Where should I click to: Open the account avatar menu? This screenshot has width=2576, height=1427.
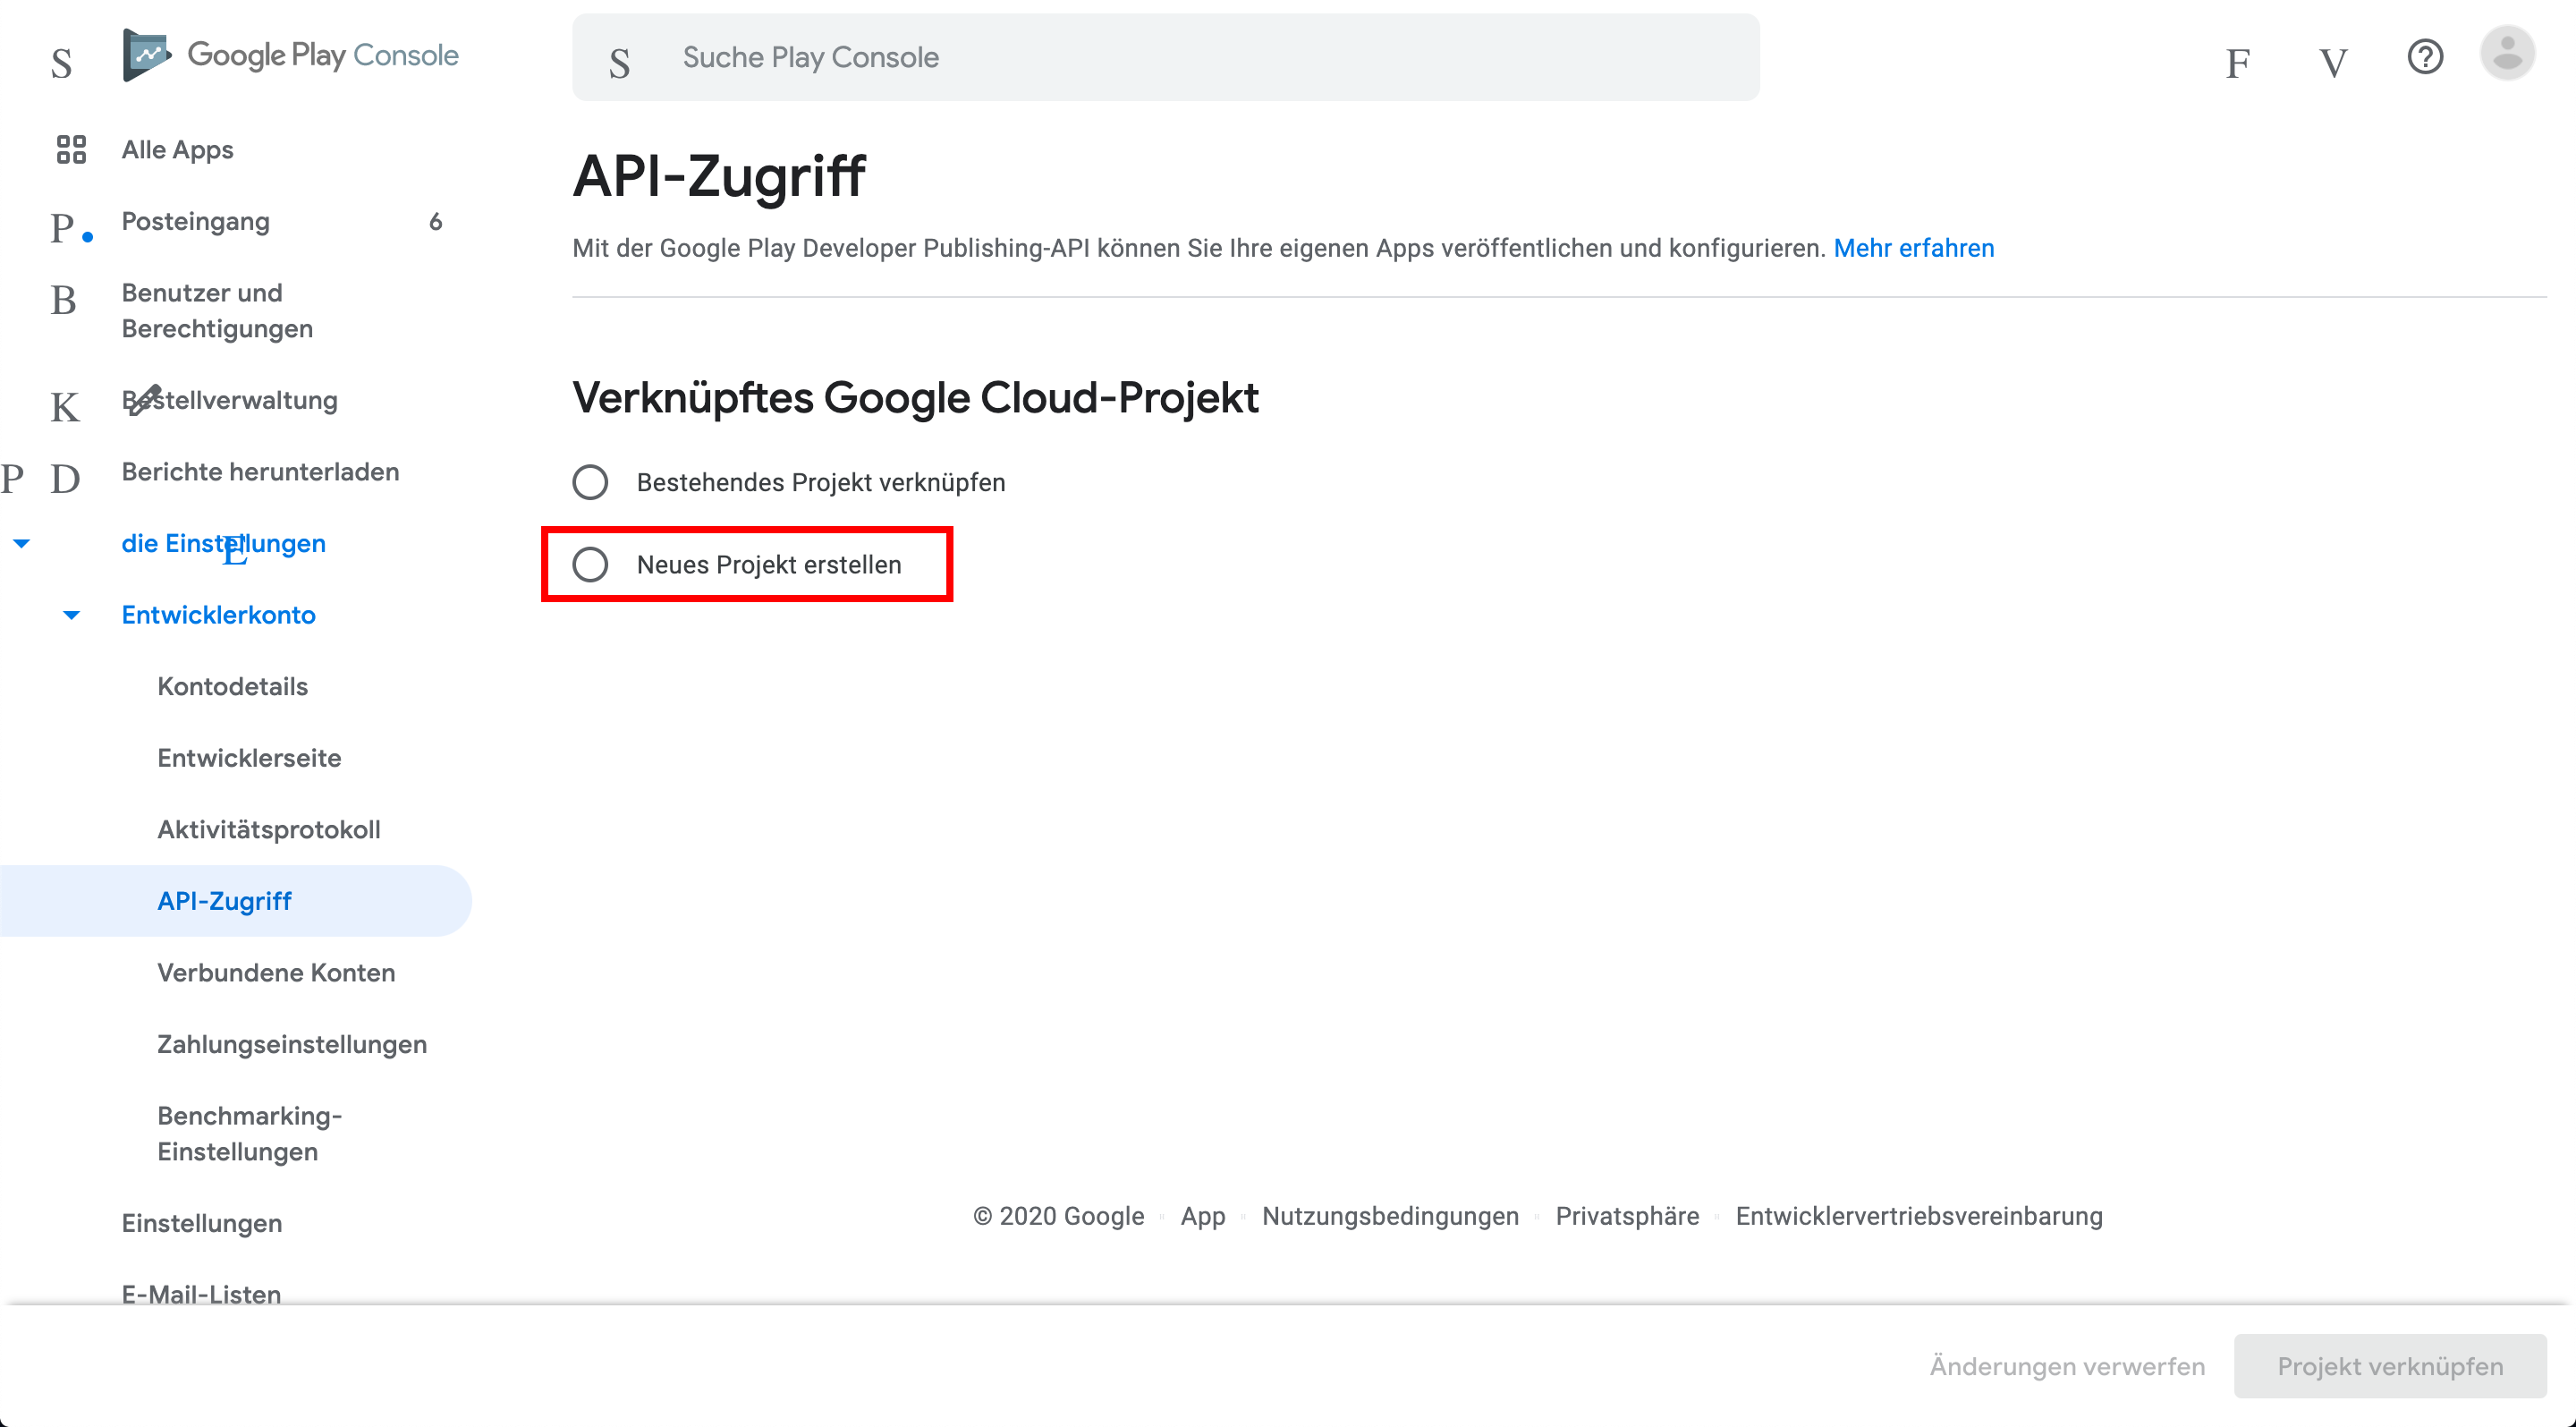point(2507,54)
